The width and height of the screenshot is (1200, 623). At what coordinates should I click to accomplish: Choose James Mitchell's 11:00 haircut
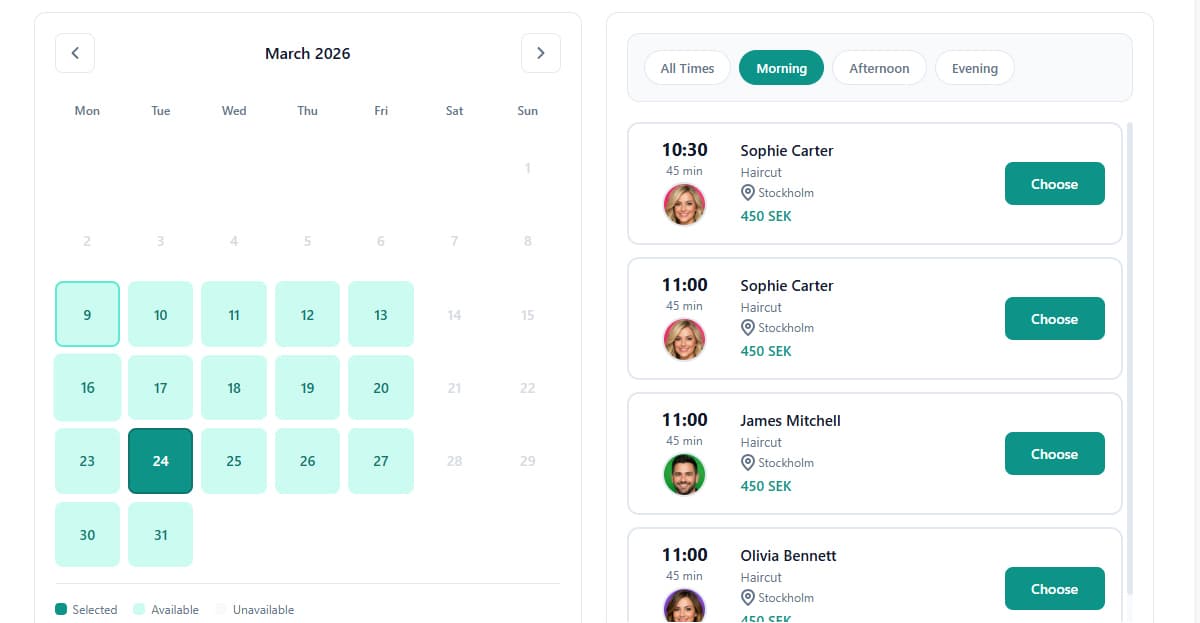coord(1054,454)
